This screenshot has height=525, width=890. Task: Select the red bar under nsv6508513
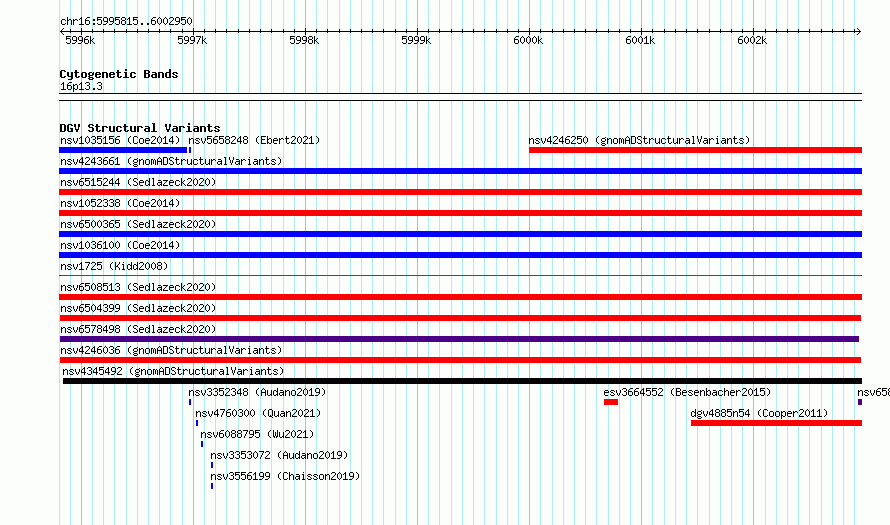tap(460, 297)
